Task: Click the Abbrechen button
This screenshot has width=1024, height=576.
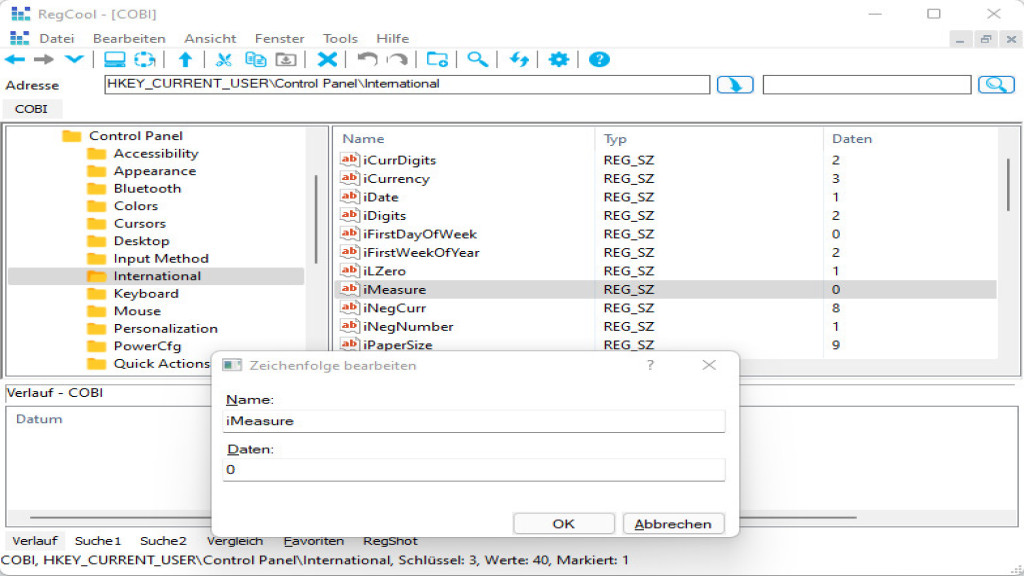Action: 673,524
